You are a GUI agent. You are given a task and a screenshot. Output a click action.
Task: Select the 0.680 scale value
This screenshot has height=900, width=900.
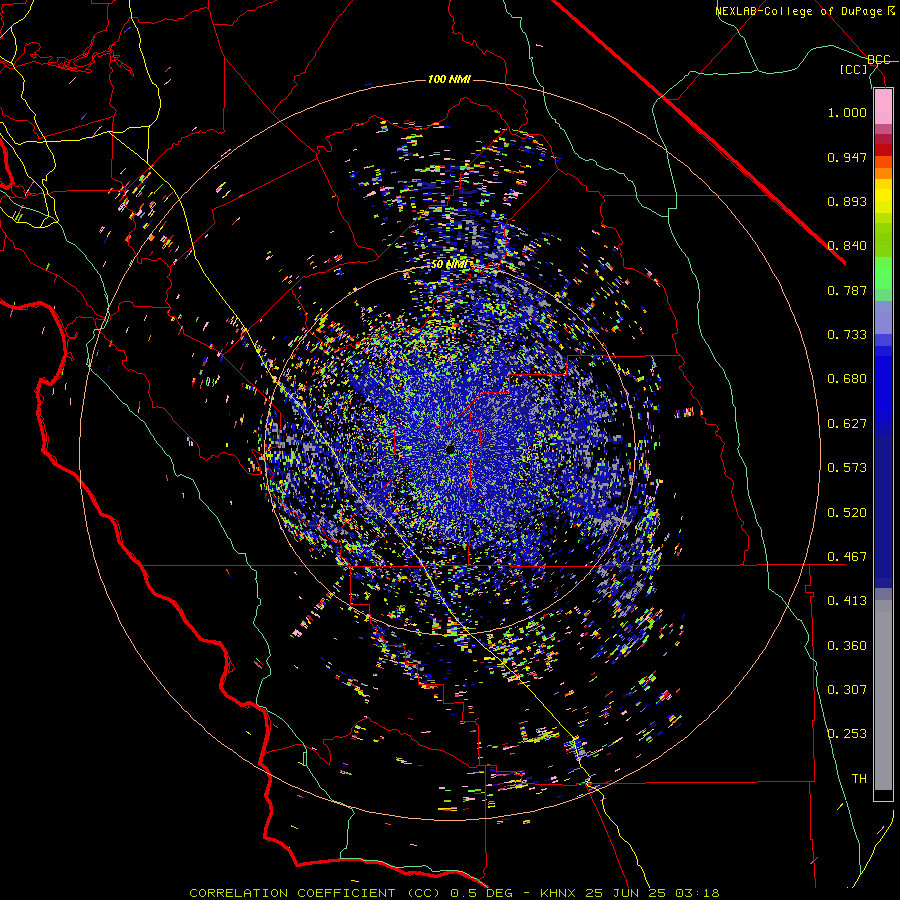pyautogui.click(x=847, y=379)
